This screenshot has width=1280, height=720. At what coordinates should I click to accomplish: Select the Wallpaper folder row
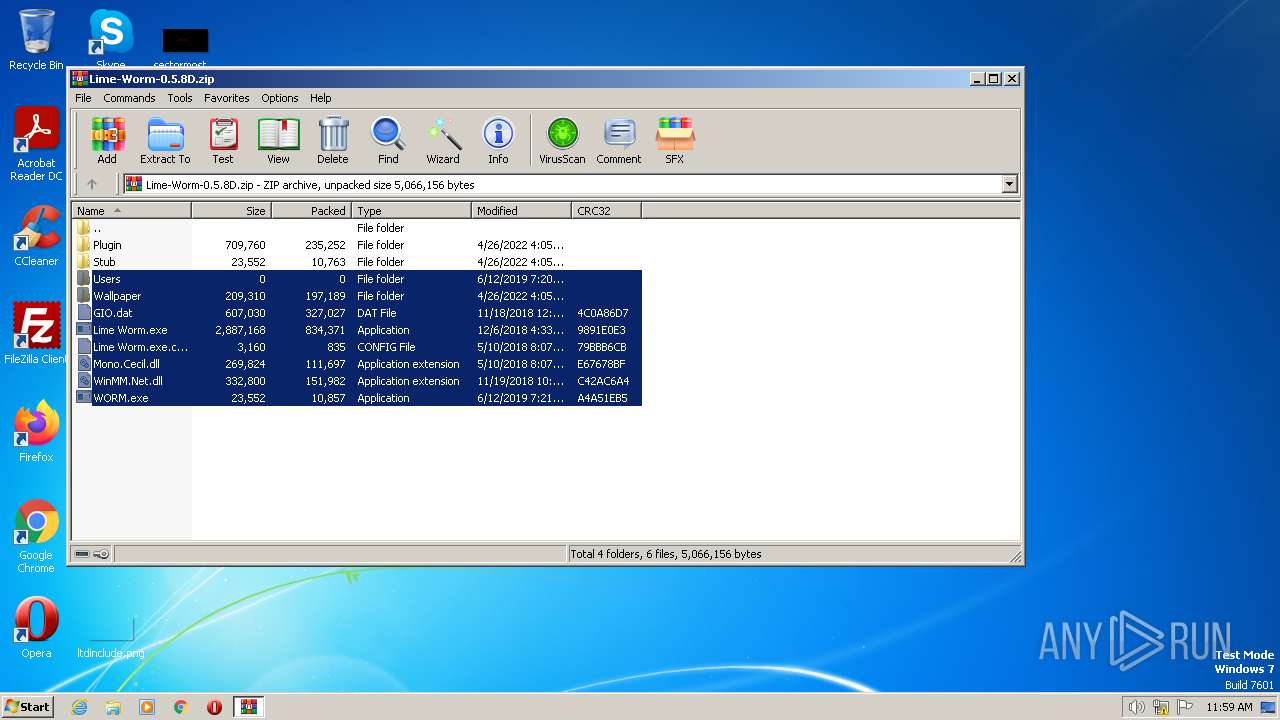(x=357, y=296)
